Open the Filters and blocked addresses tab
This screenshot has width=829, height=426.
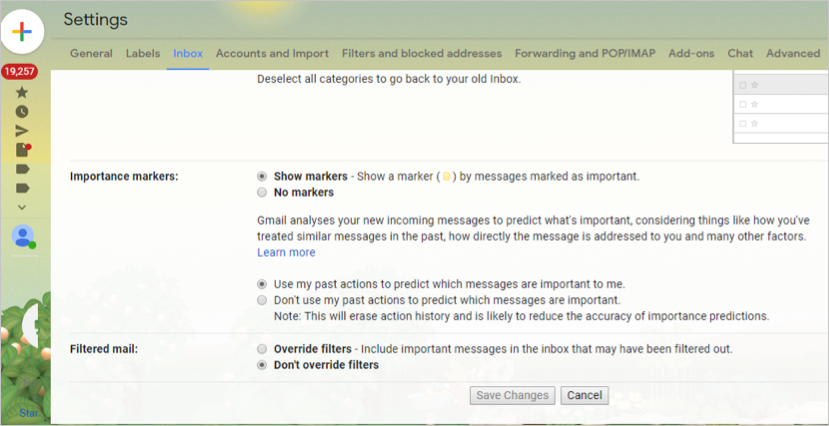click(x=421, y=53)
